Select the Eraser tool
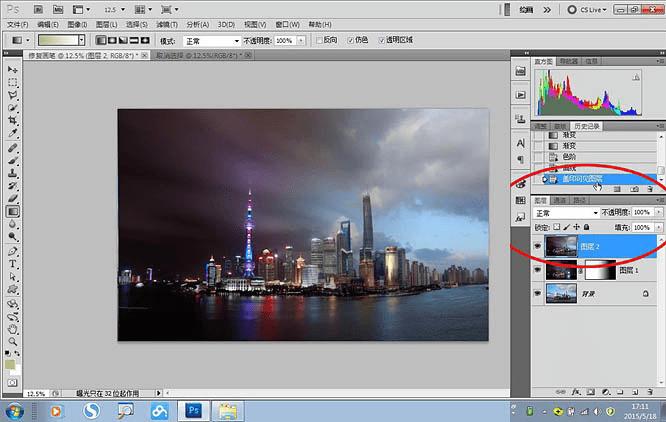 [x=13, y=198]
